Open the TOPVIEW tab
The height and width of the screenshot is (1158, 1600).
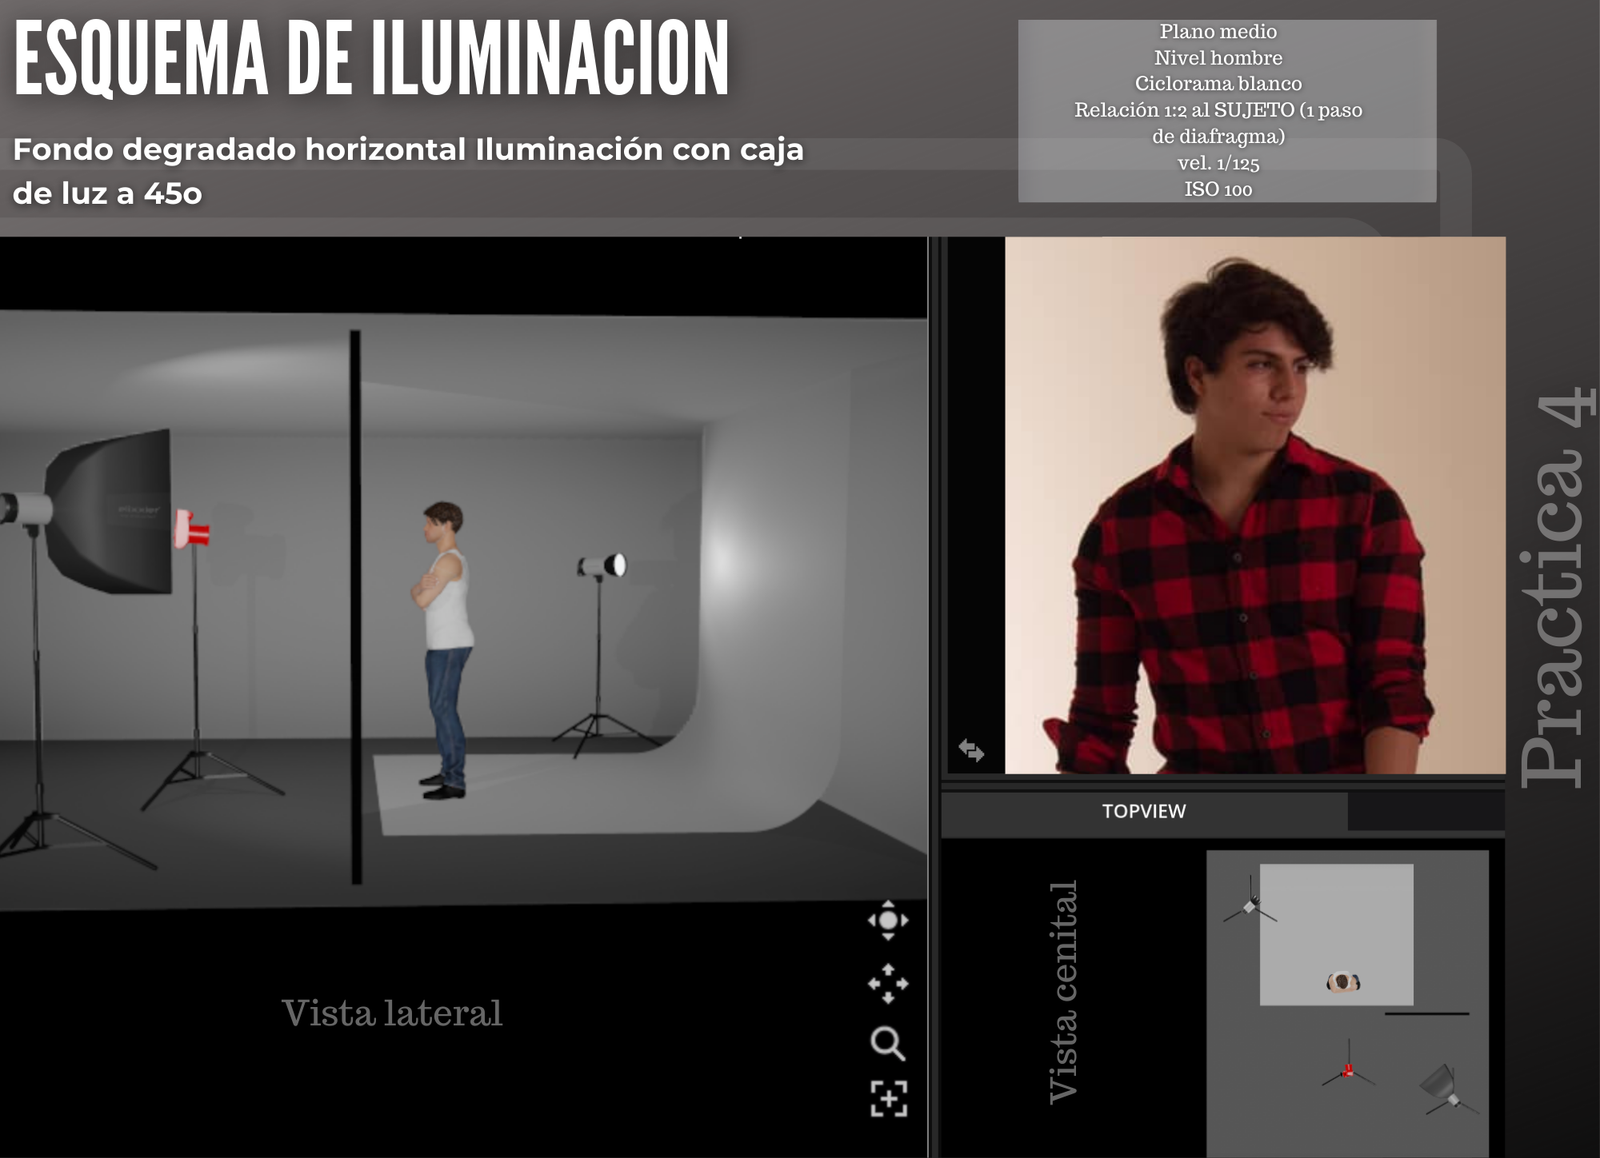click(x=1144, y=811)
